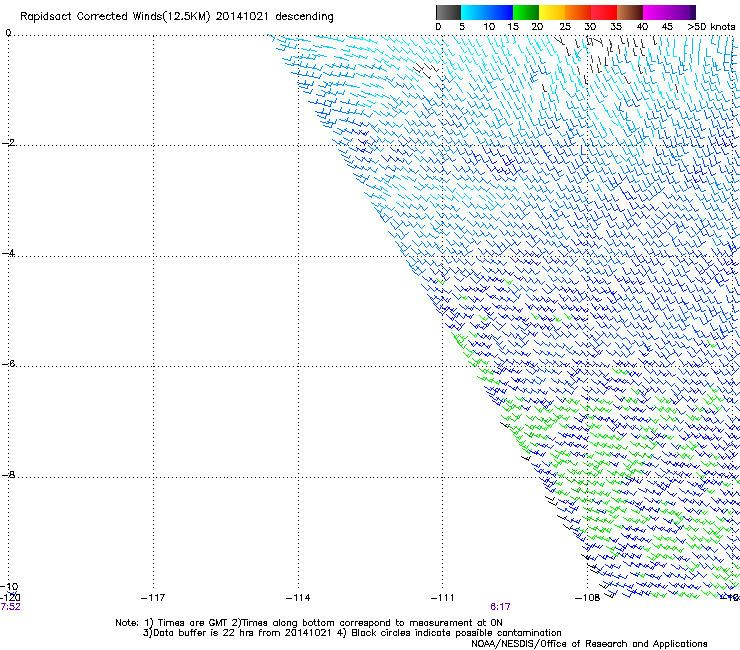This screenshot has height=650, width=740.
Task: Click the '-108' longitude axis label
Action: 587,598
